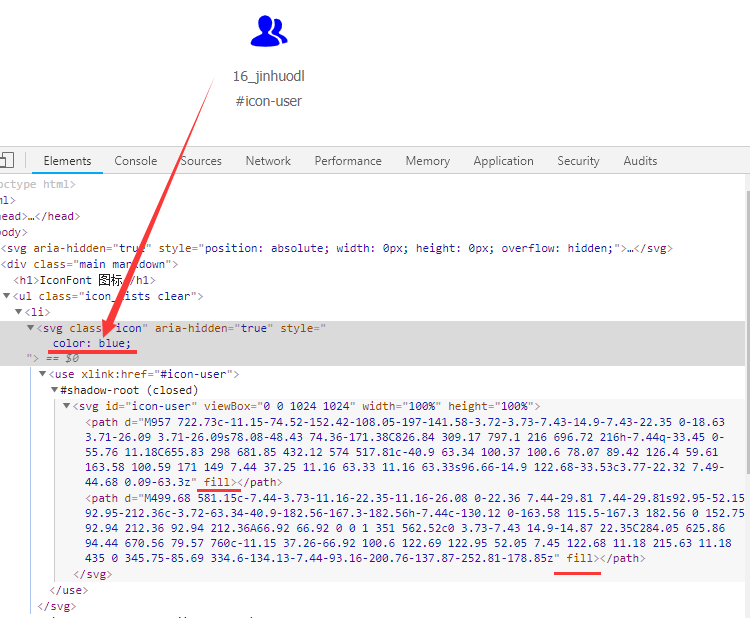This screenshot has height=618, width=750.
Task: Collapse the li element node
Action: (x=19, y=312)
